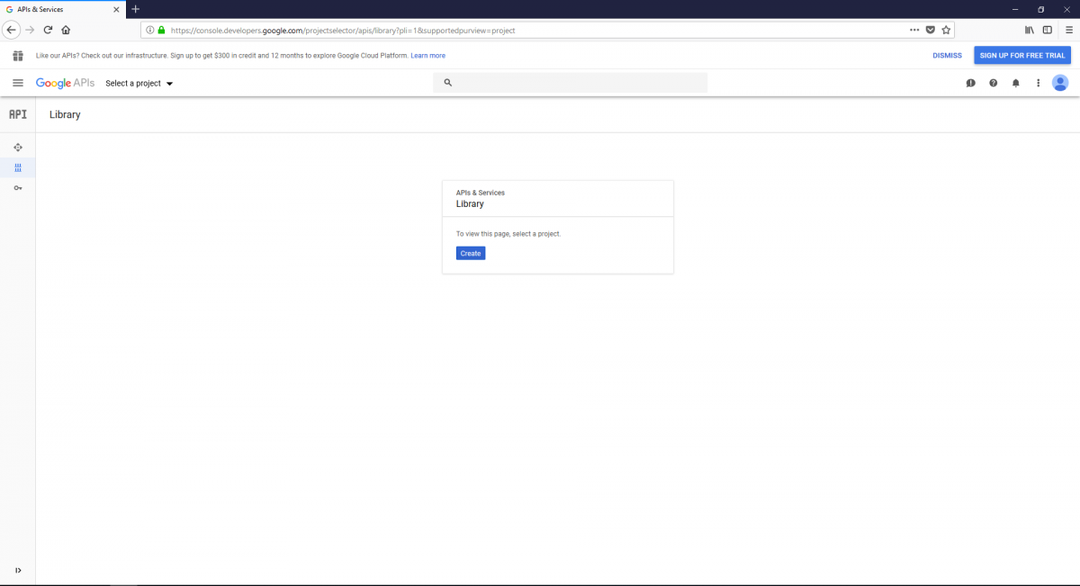The image size is (1080, 586).
Task: Click 'To view this page, select a project.' text
Action: 508,234
